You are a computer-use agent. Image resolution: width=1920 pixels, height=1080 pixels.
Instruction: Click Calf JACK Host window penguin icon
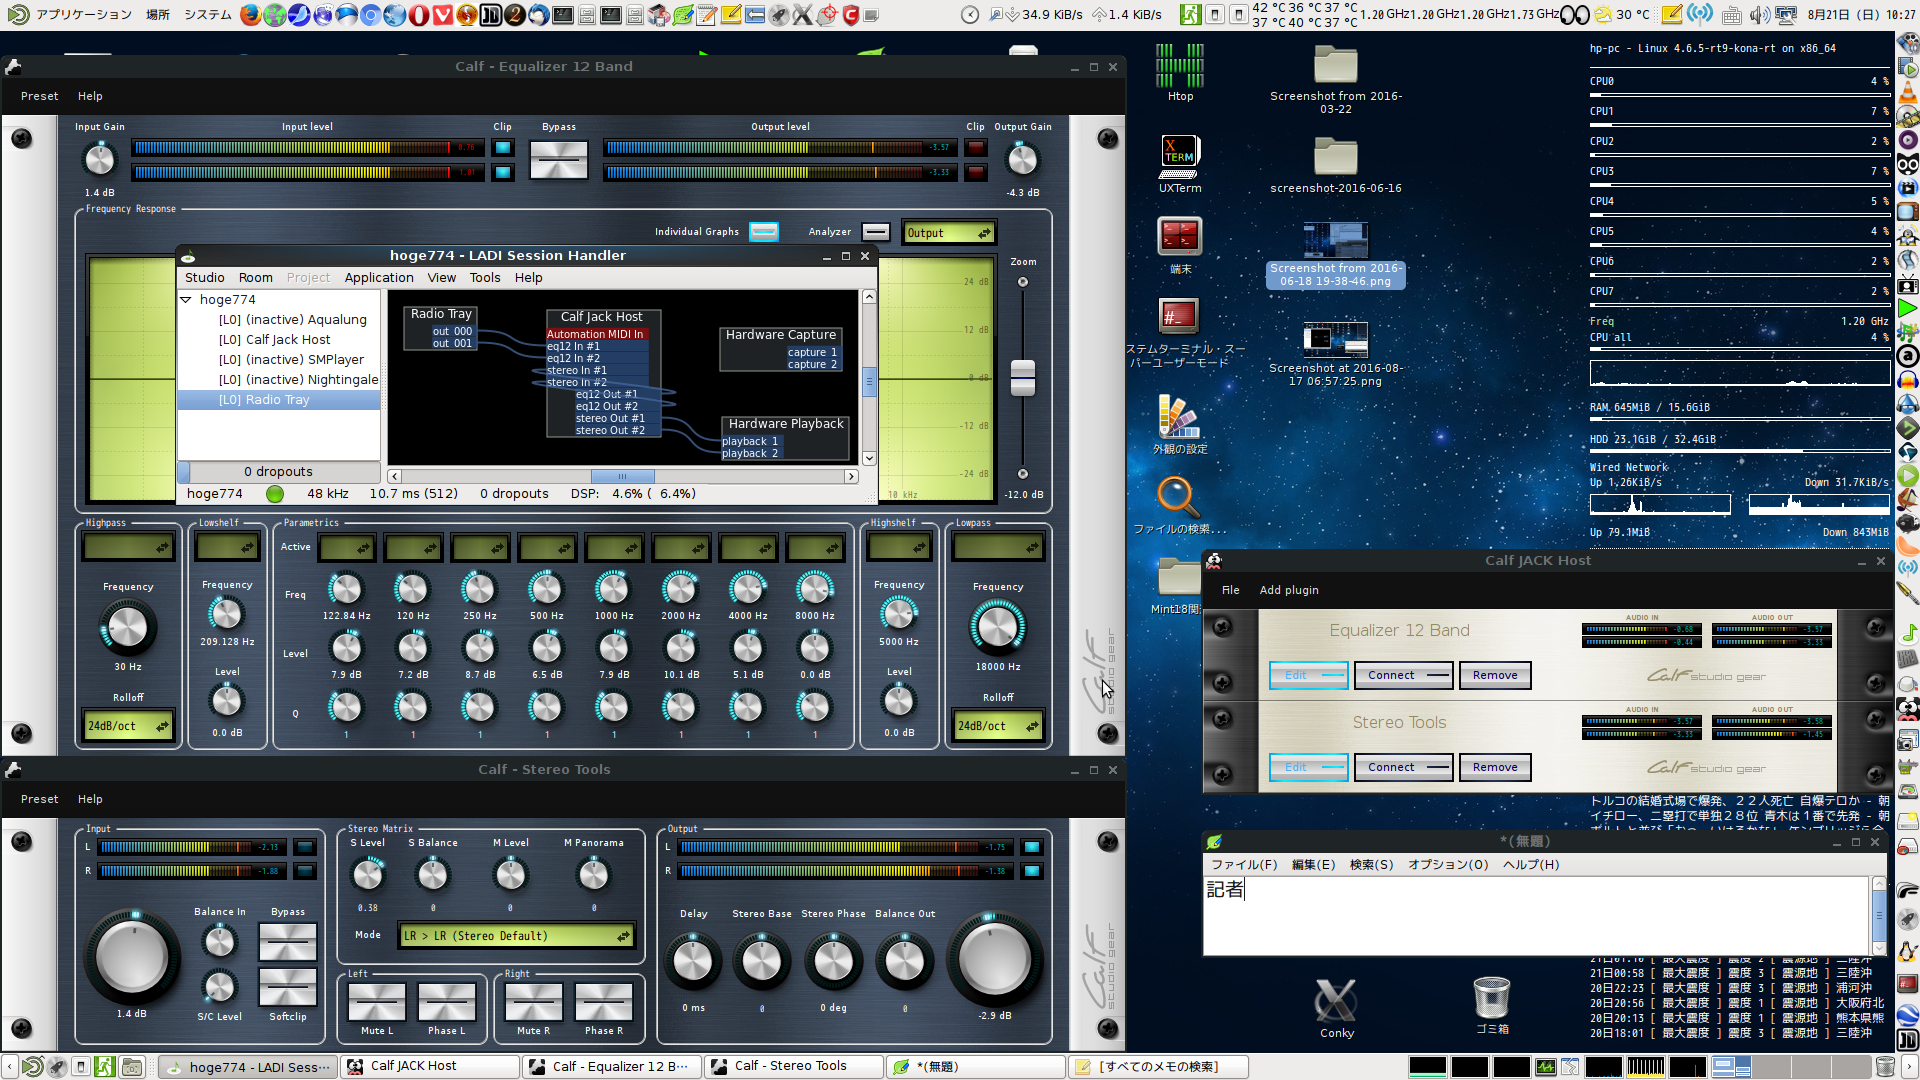[x=1214, y=561]
